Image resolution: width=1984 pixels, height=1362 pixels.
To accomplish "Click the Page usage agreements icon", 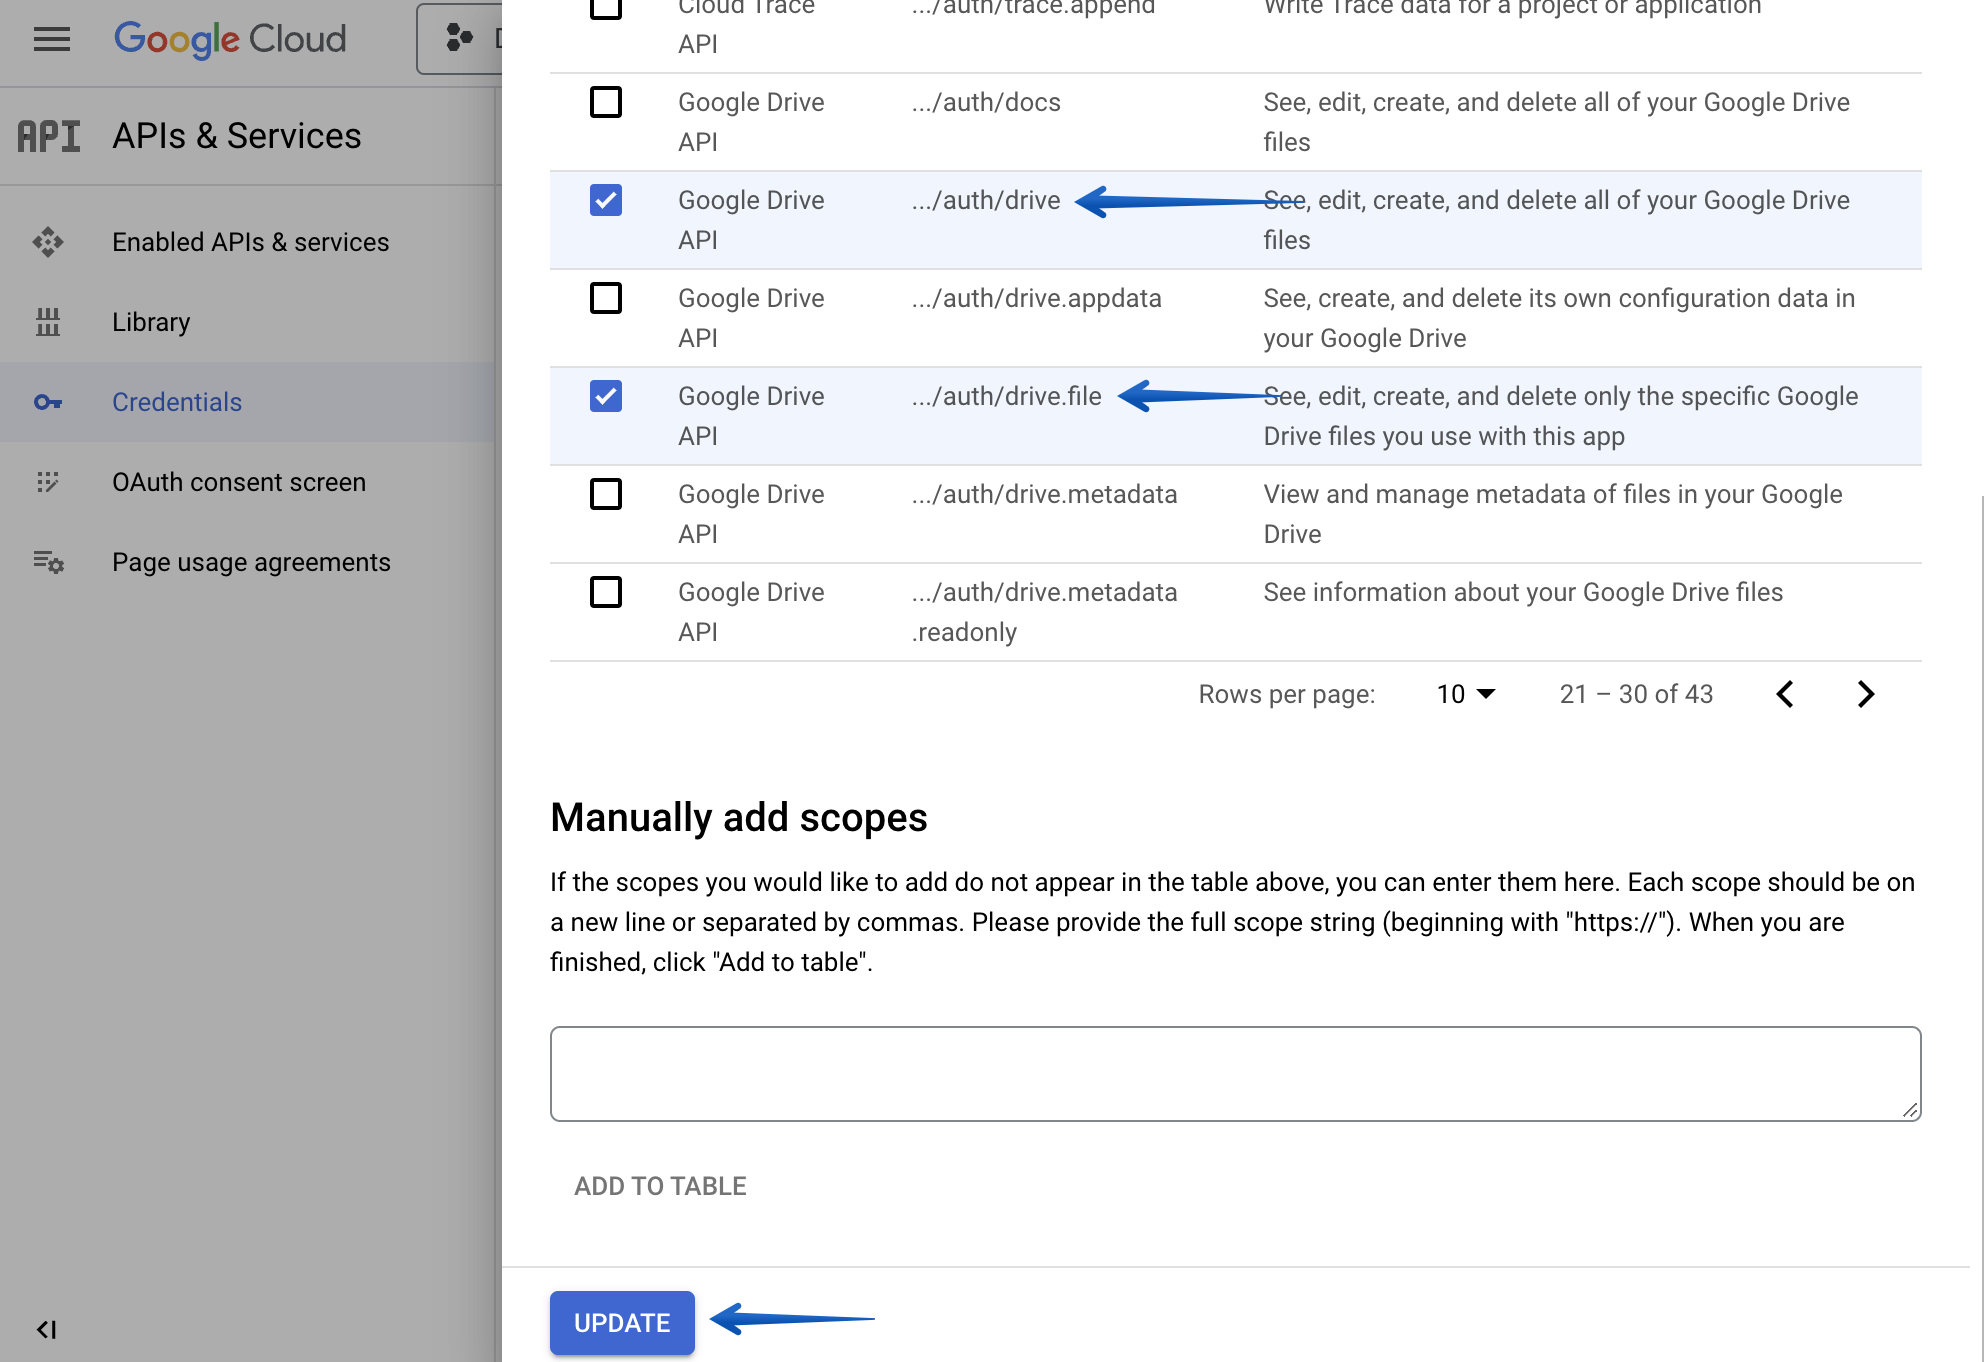I will (48, 562).
